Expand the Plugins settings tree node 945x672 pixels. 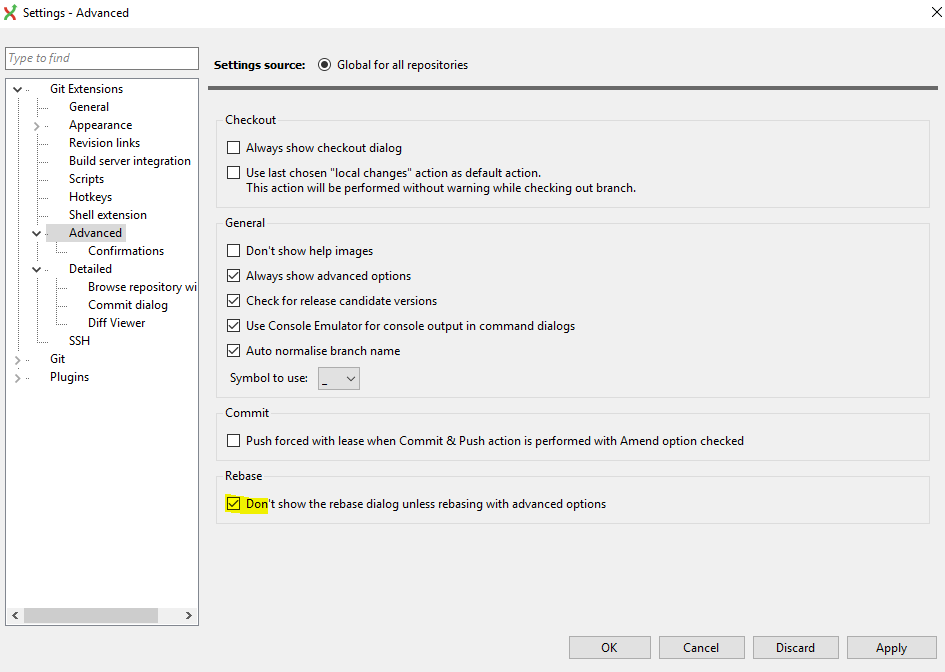pyautogui.click(x=18, y=376)
